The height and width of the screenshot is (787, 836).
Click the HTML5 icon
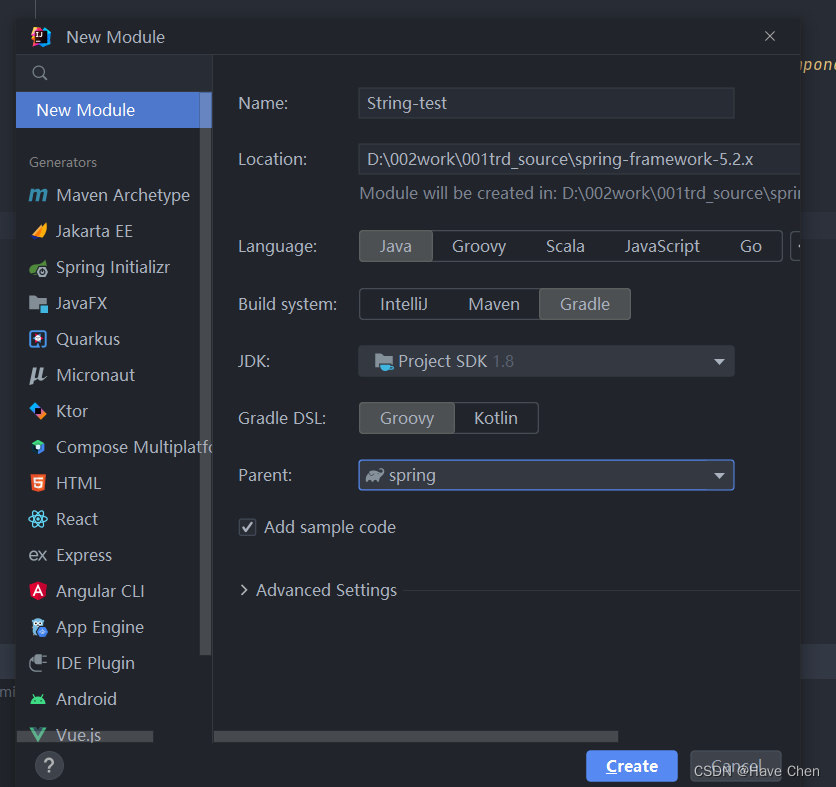pos(38,483)
